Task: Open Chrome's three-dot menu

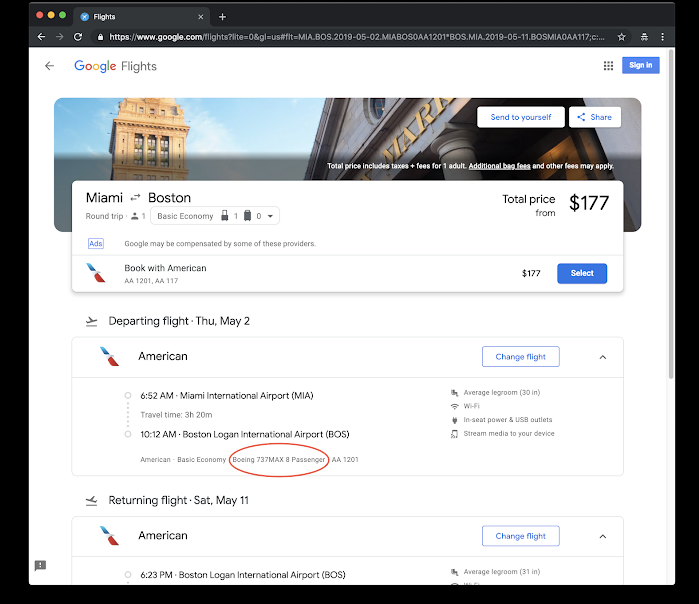Action: [661, 37]
